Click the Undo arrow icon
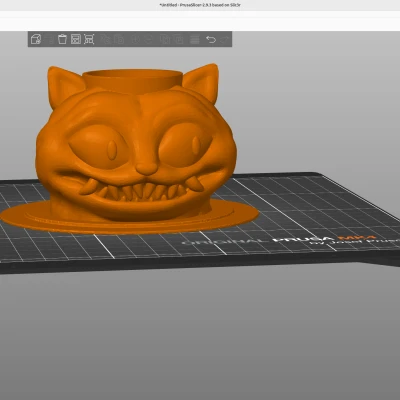This screenshot has height=400, width=400. [x=211, y=39]
